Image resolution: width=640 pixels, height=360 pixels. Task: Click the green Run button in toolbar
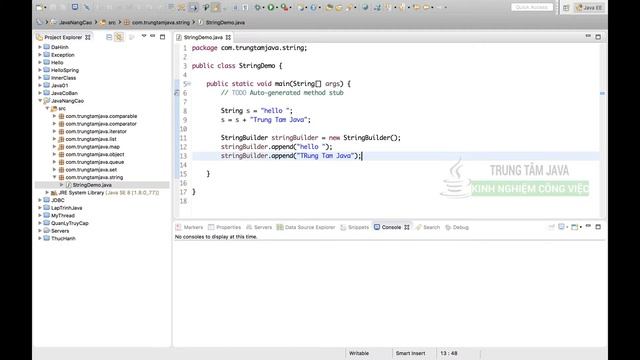(271, 7)
